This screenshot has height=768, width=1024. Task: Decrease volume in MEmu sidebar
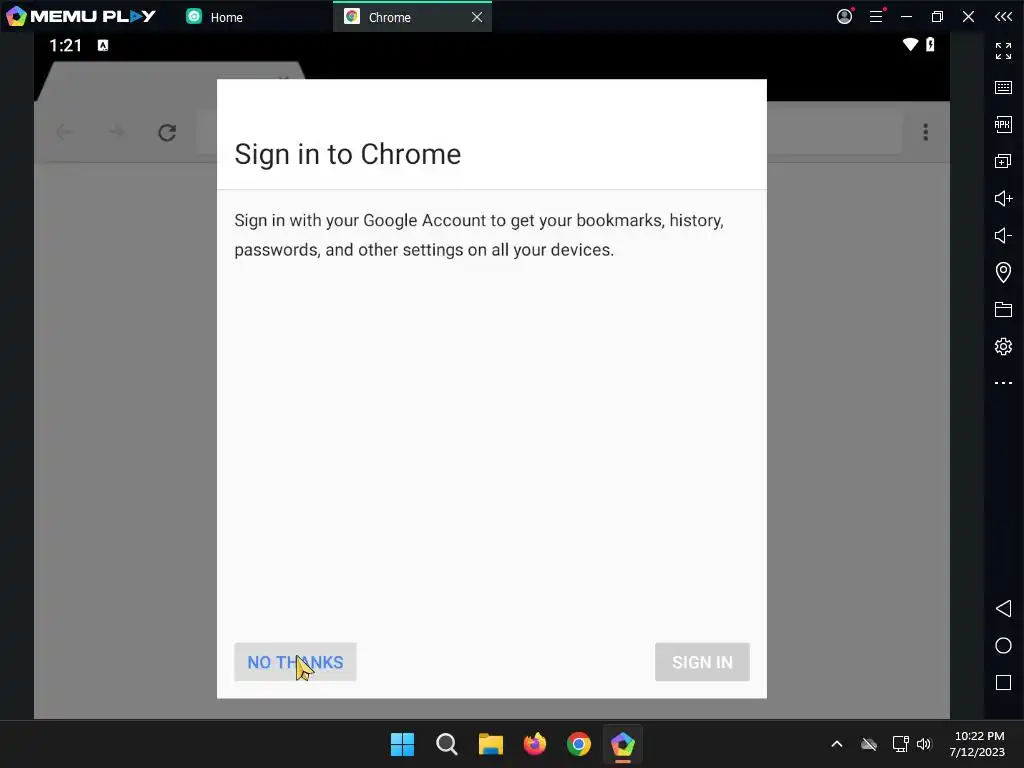1003,235
